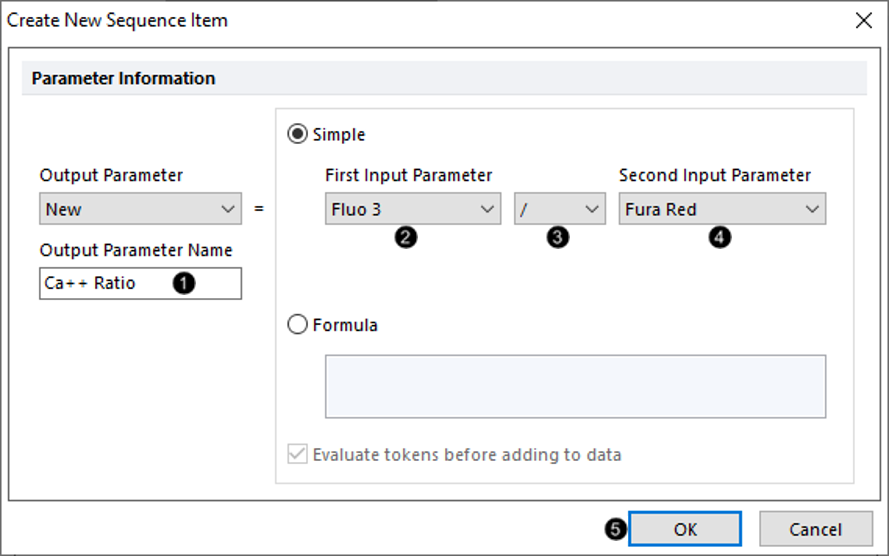Close the Create New Sequence Item dialog

click(863, 20)
